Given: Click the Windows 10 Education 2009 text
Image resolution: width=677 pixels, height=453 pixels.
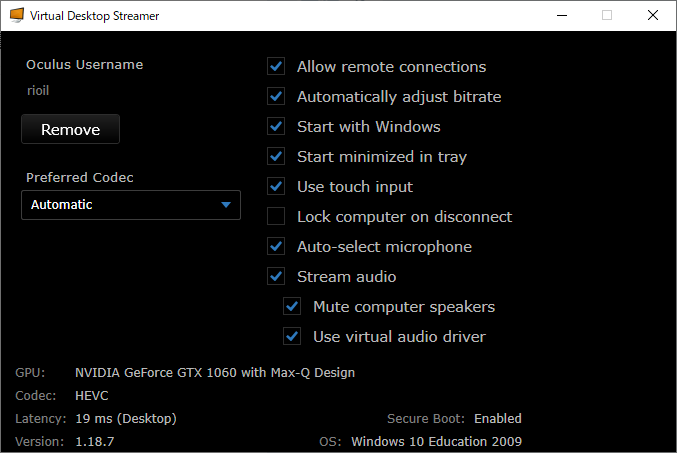Looking at the screenshot, I should click(x=437, y=441).
